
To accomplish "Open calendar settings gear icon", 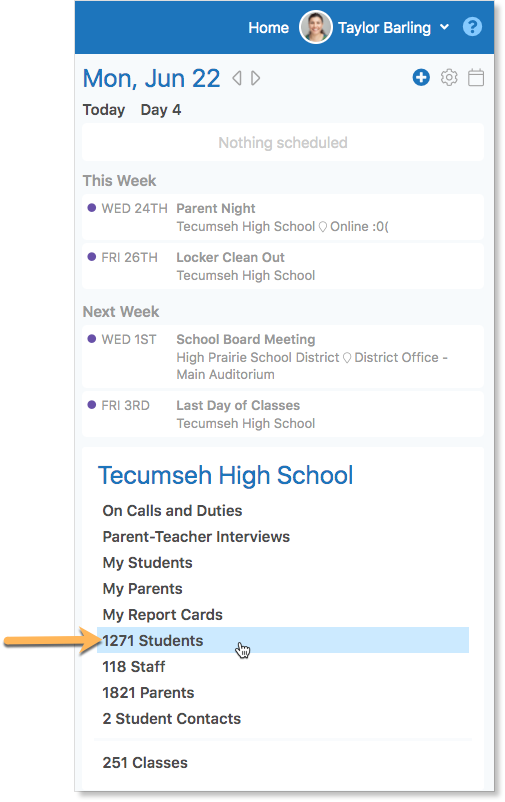I will point(449,78).
